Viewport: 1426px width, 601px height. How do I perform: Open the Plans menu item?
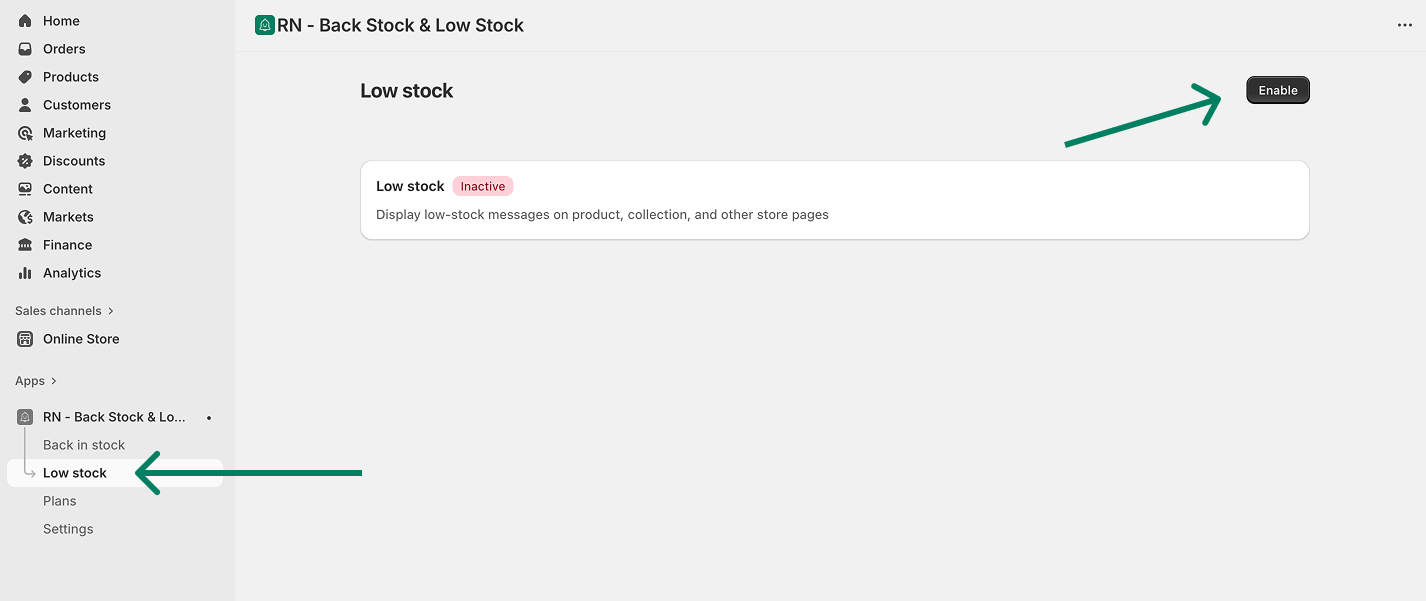[x=60, y=501]
